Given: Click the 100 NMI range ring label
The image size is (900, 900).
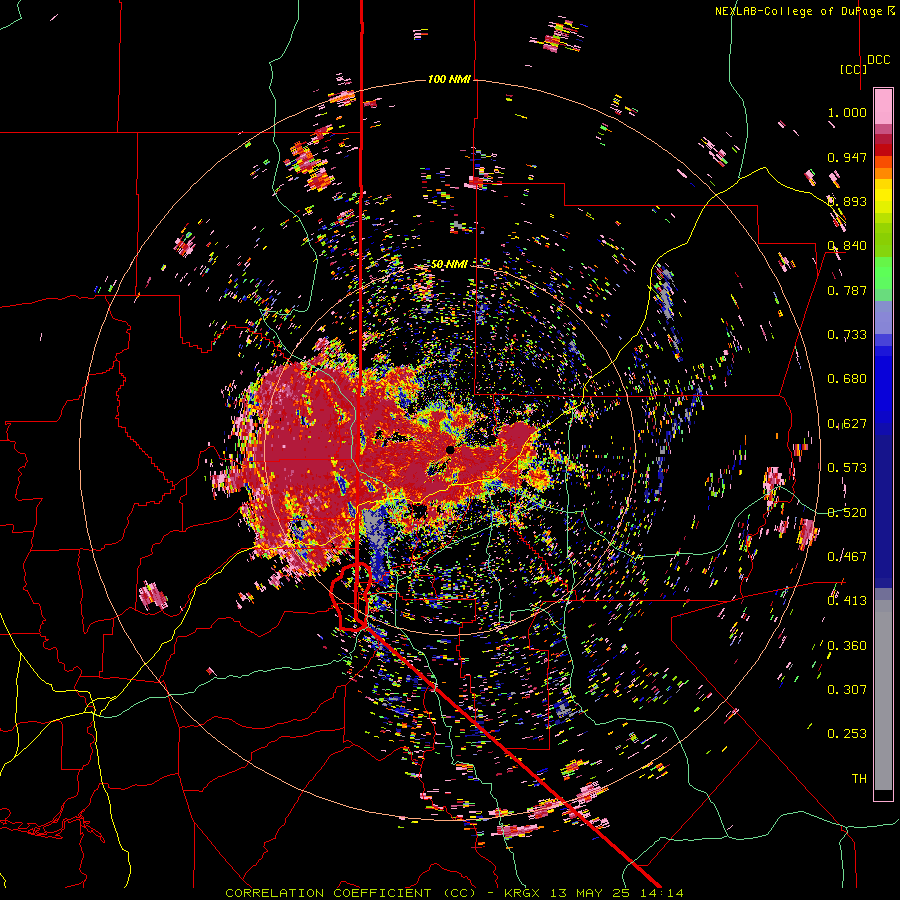Looking at the screenshot, I should click(x=449, y=79).
